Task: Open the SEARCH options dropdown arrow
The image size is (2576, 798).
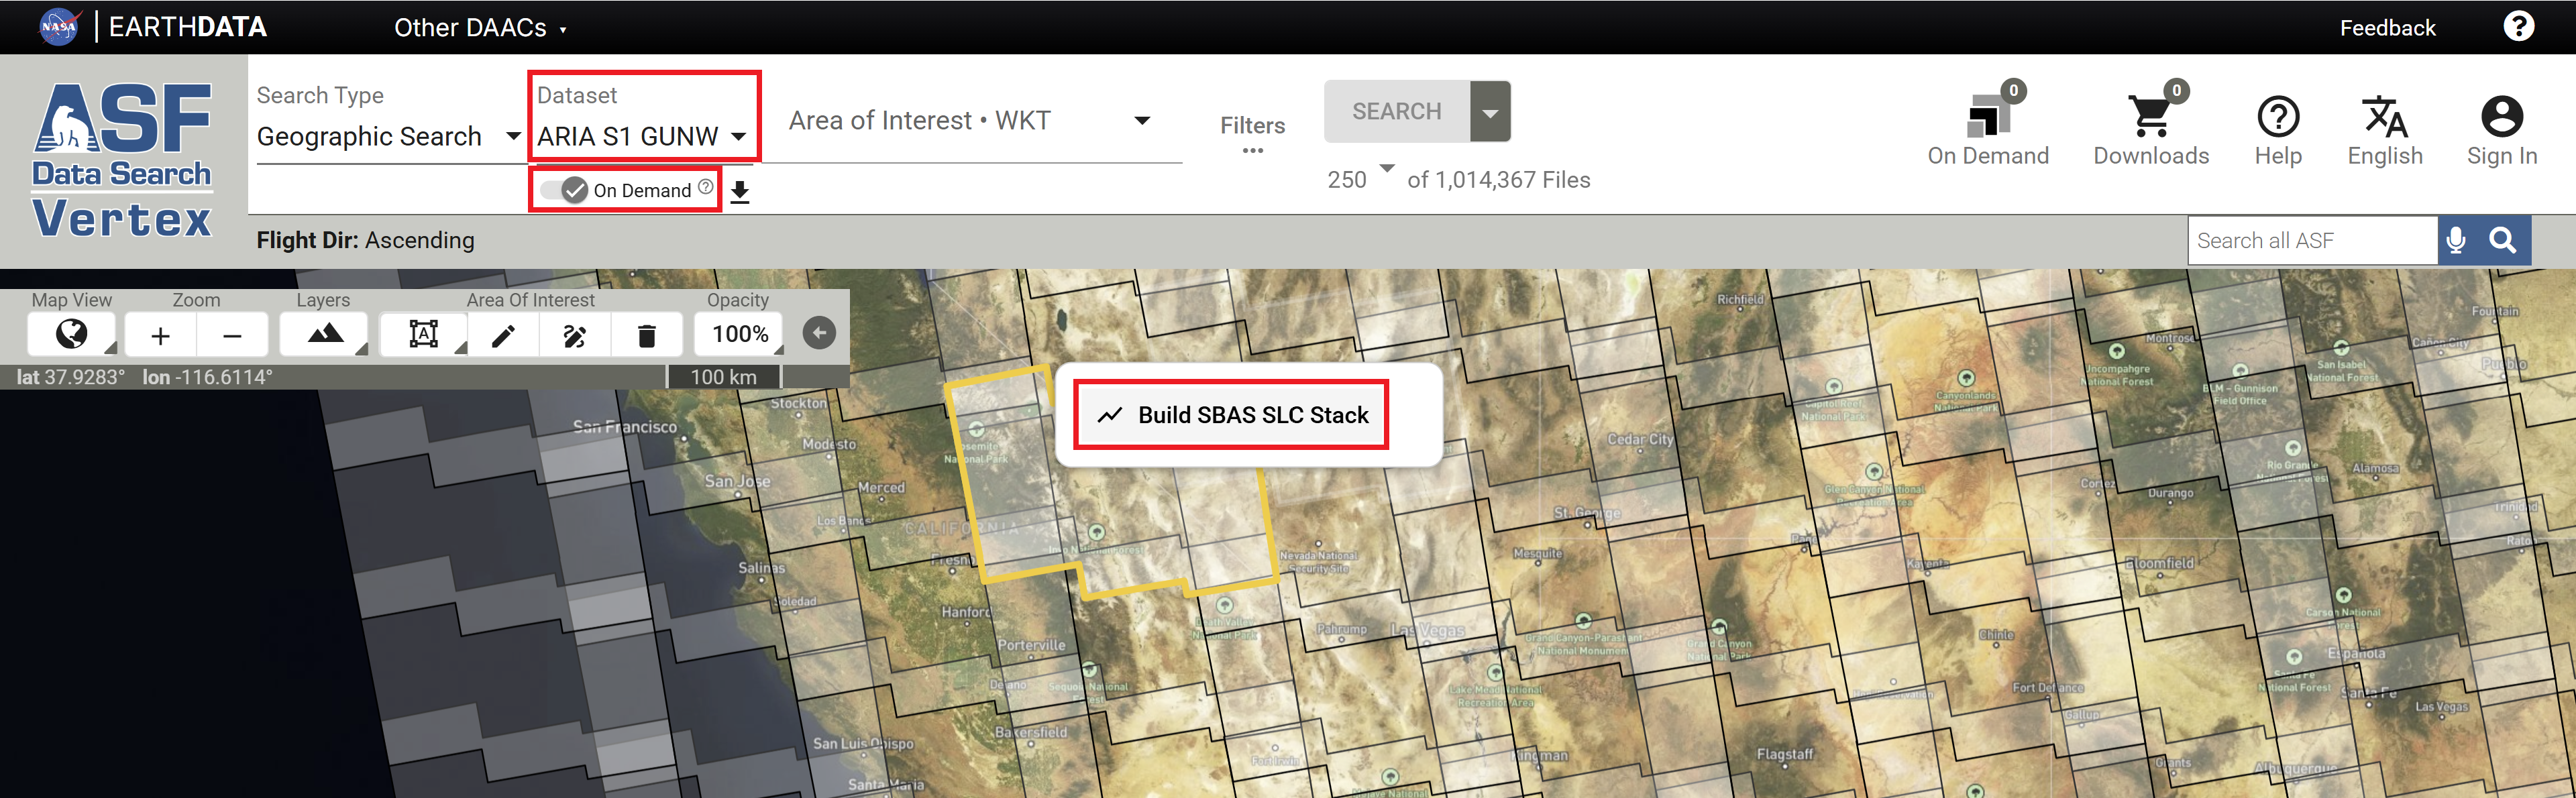Action: click(x=1490, y=111)
